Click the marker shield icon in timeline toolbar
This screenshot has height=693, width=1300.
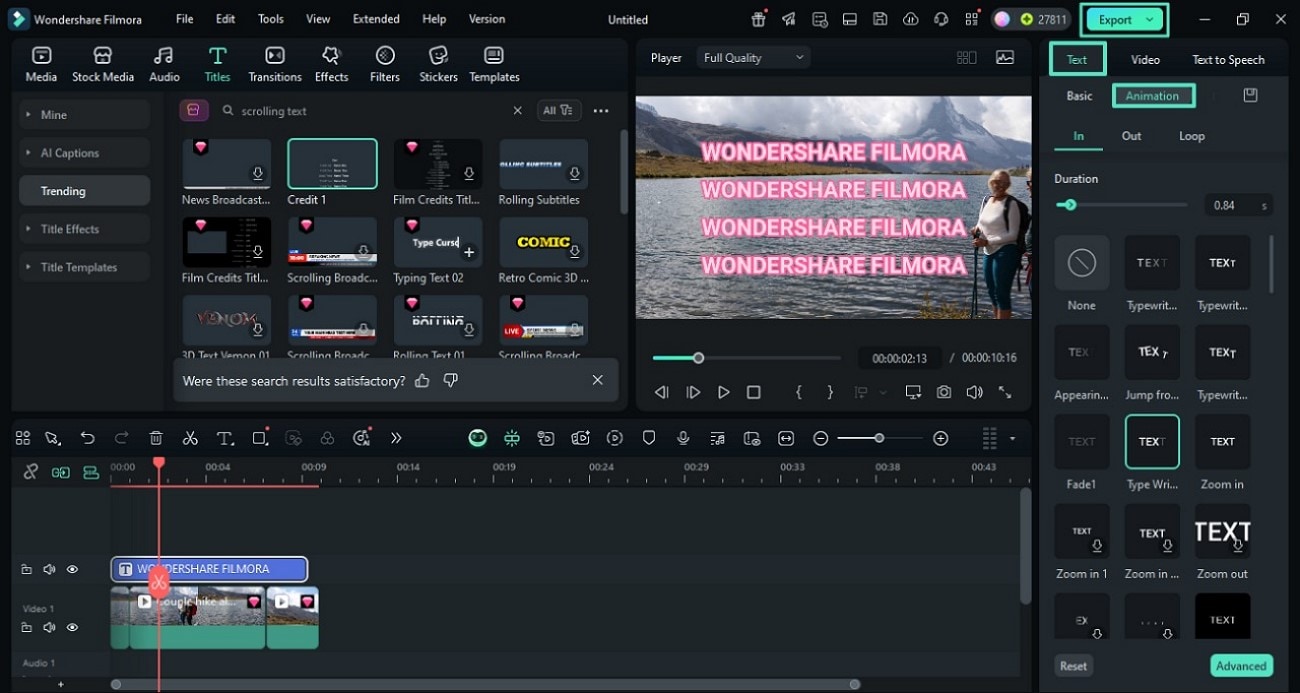coord(649,438)
